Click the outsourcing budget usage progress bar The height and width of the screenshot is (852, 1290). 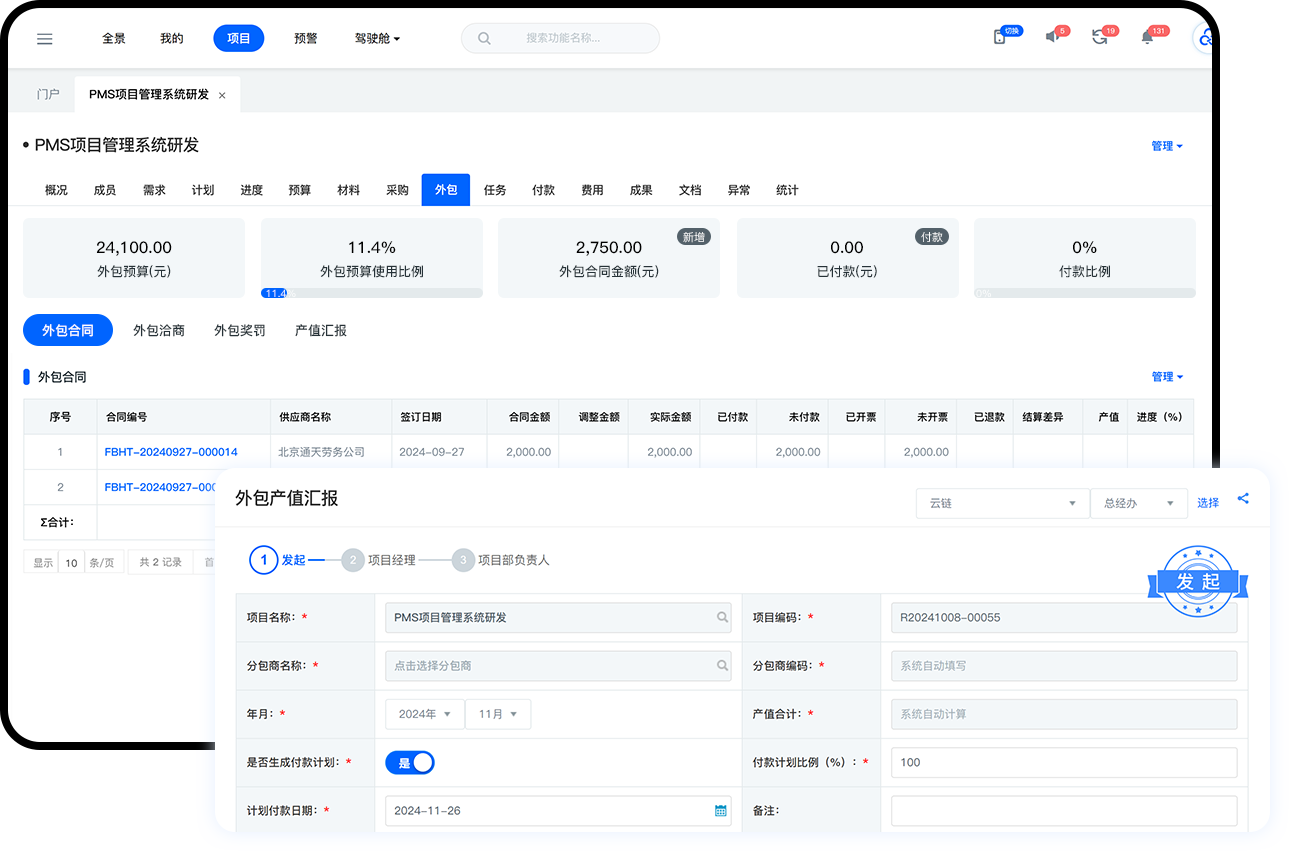[x=371, y=293]
